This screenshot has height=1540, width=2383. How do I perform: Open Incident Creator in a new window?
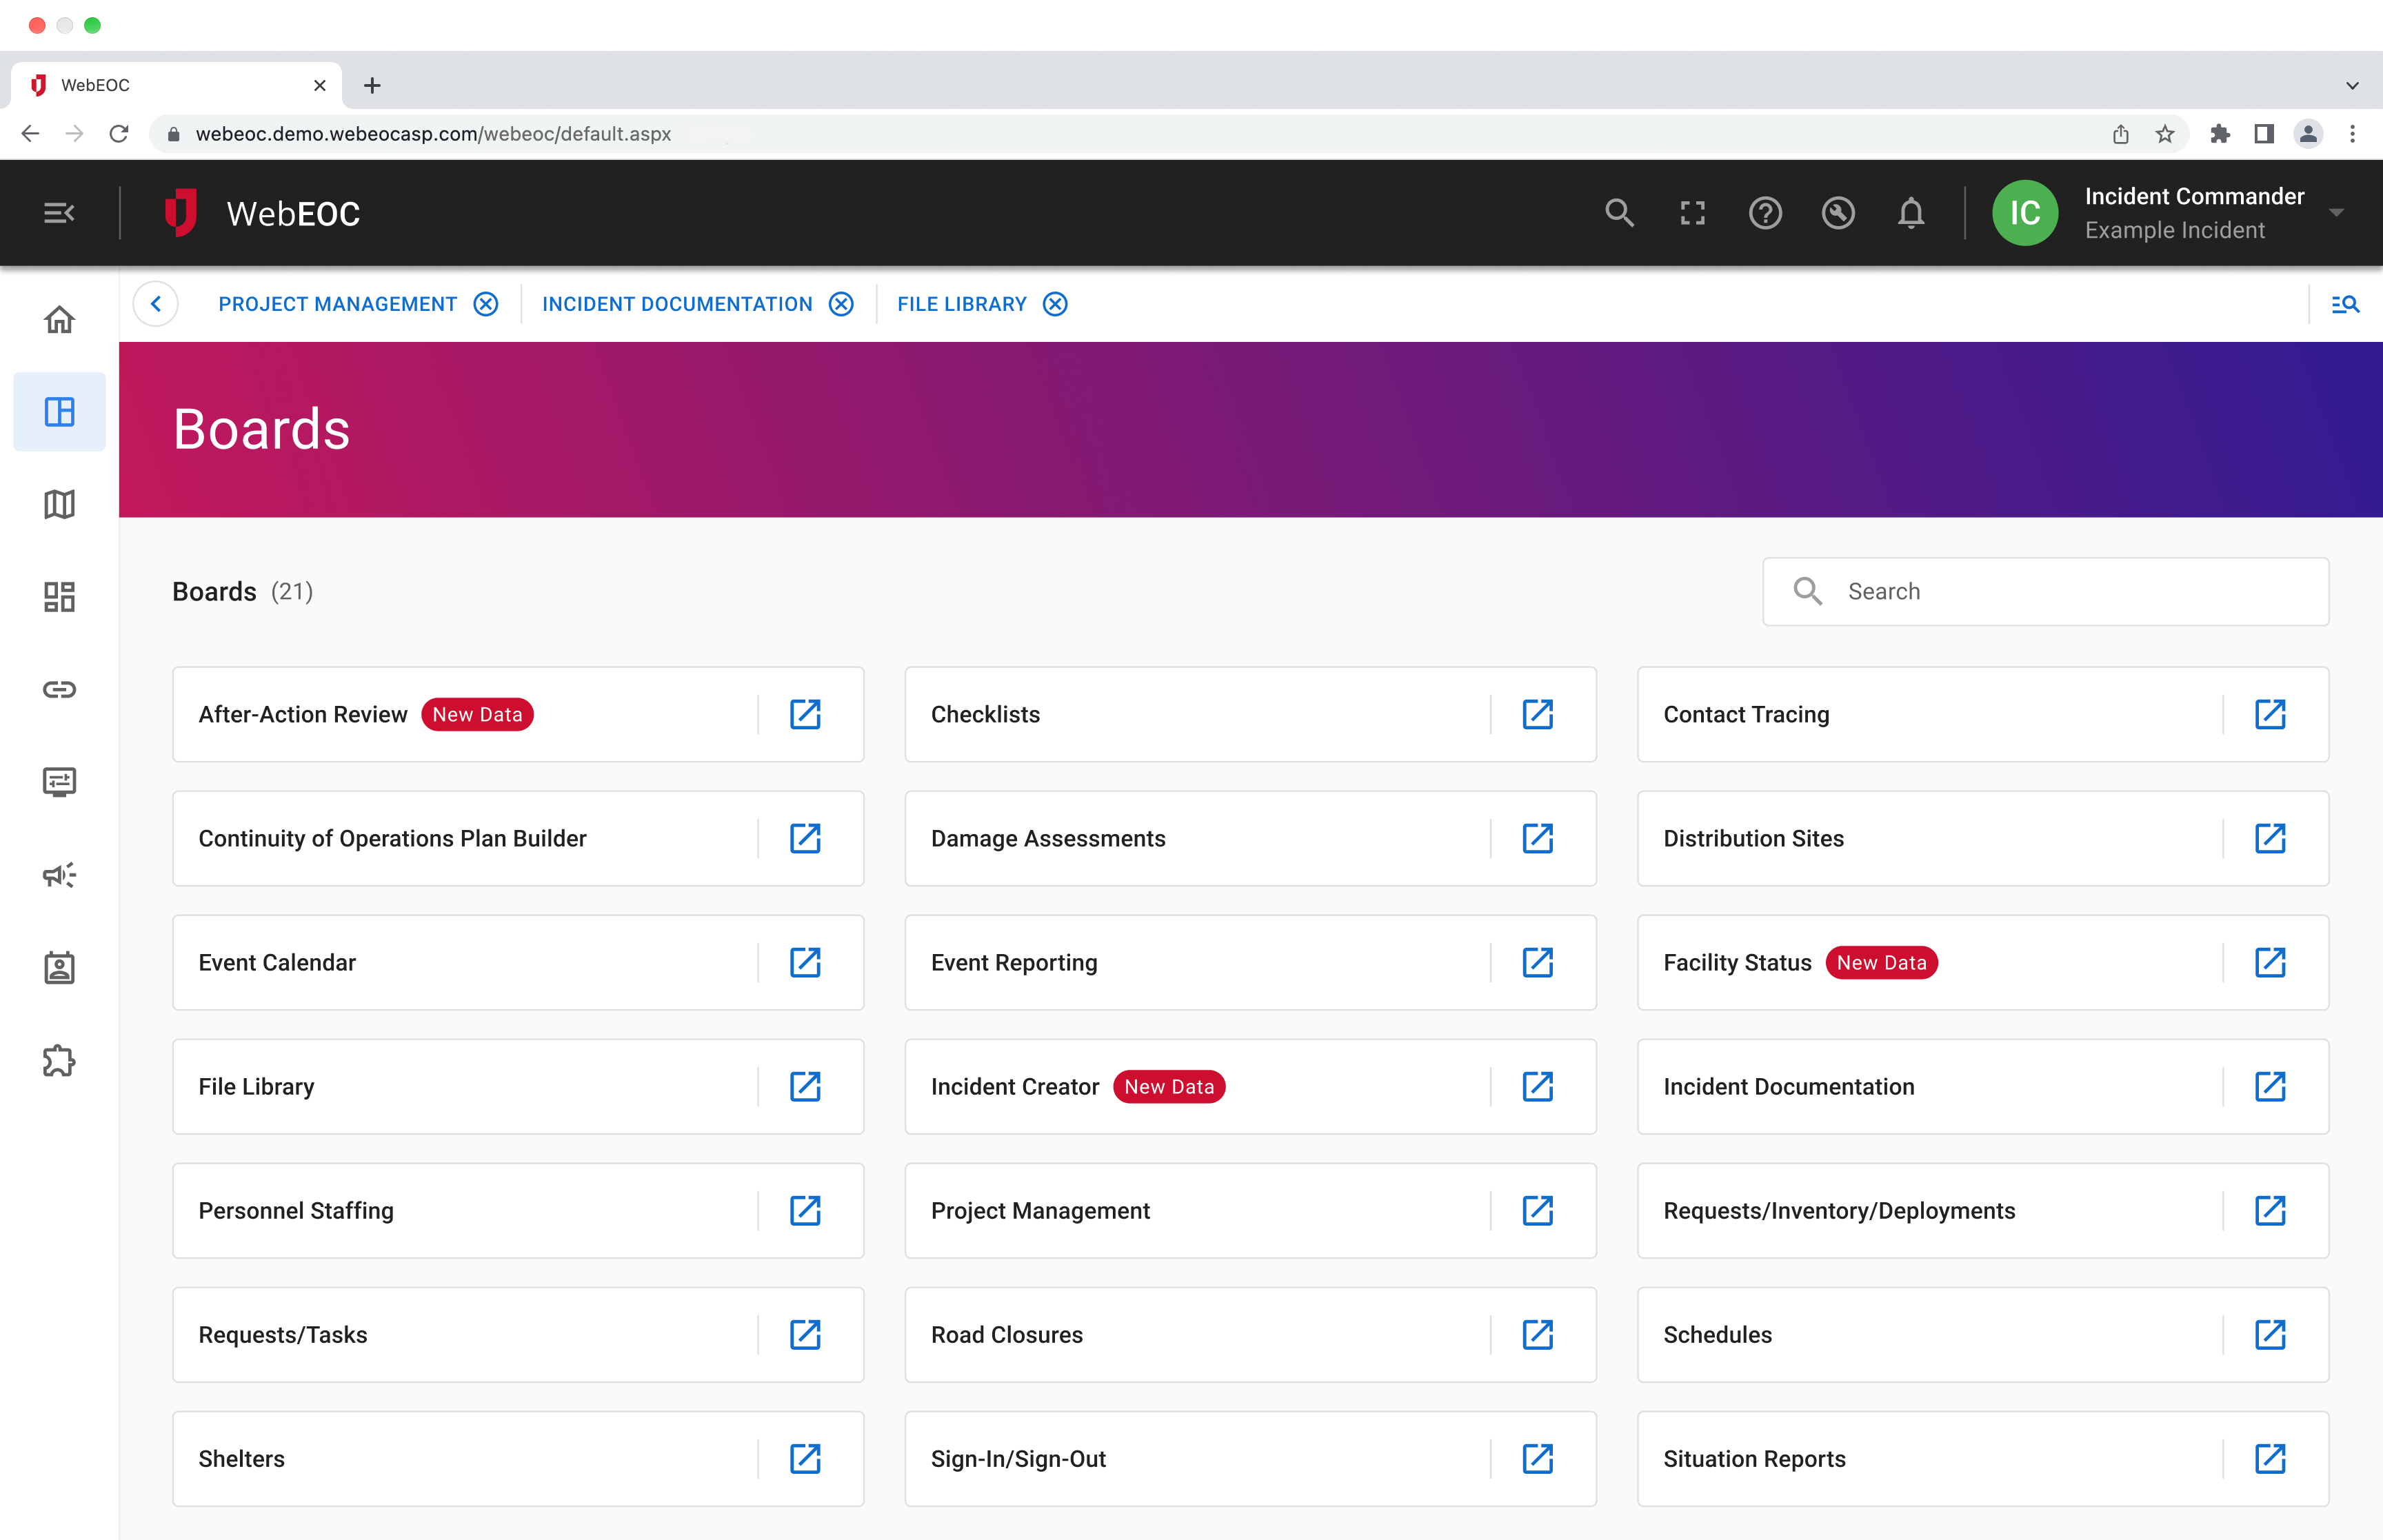(1538, 1086)
